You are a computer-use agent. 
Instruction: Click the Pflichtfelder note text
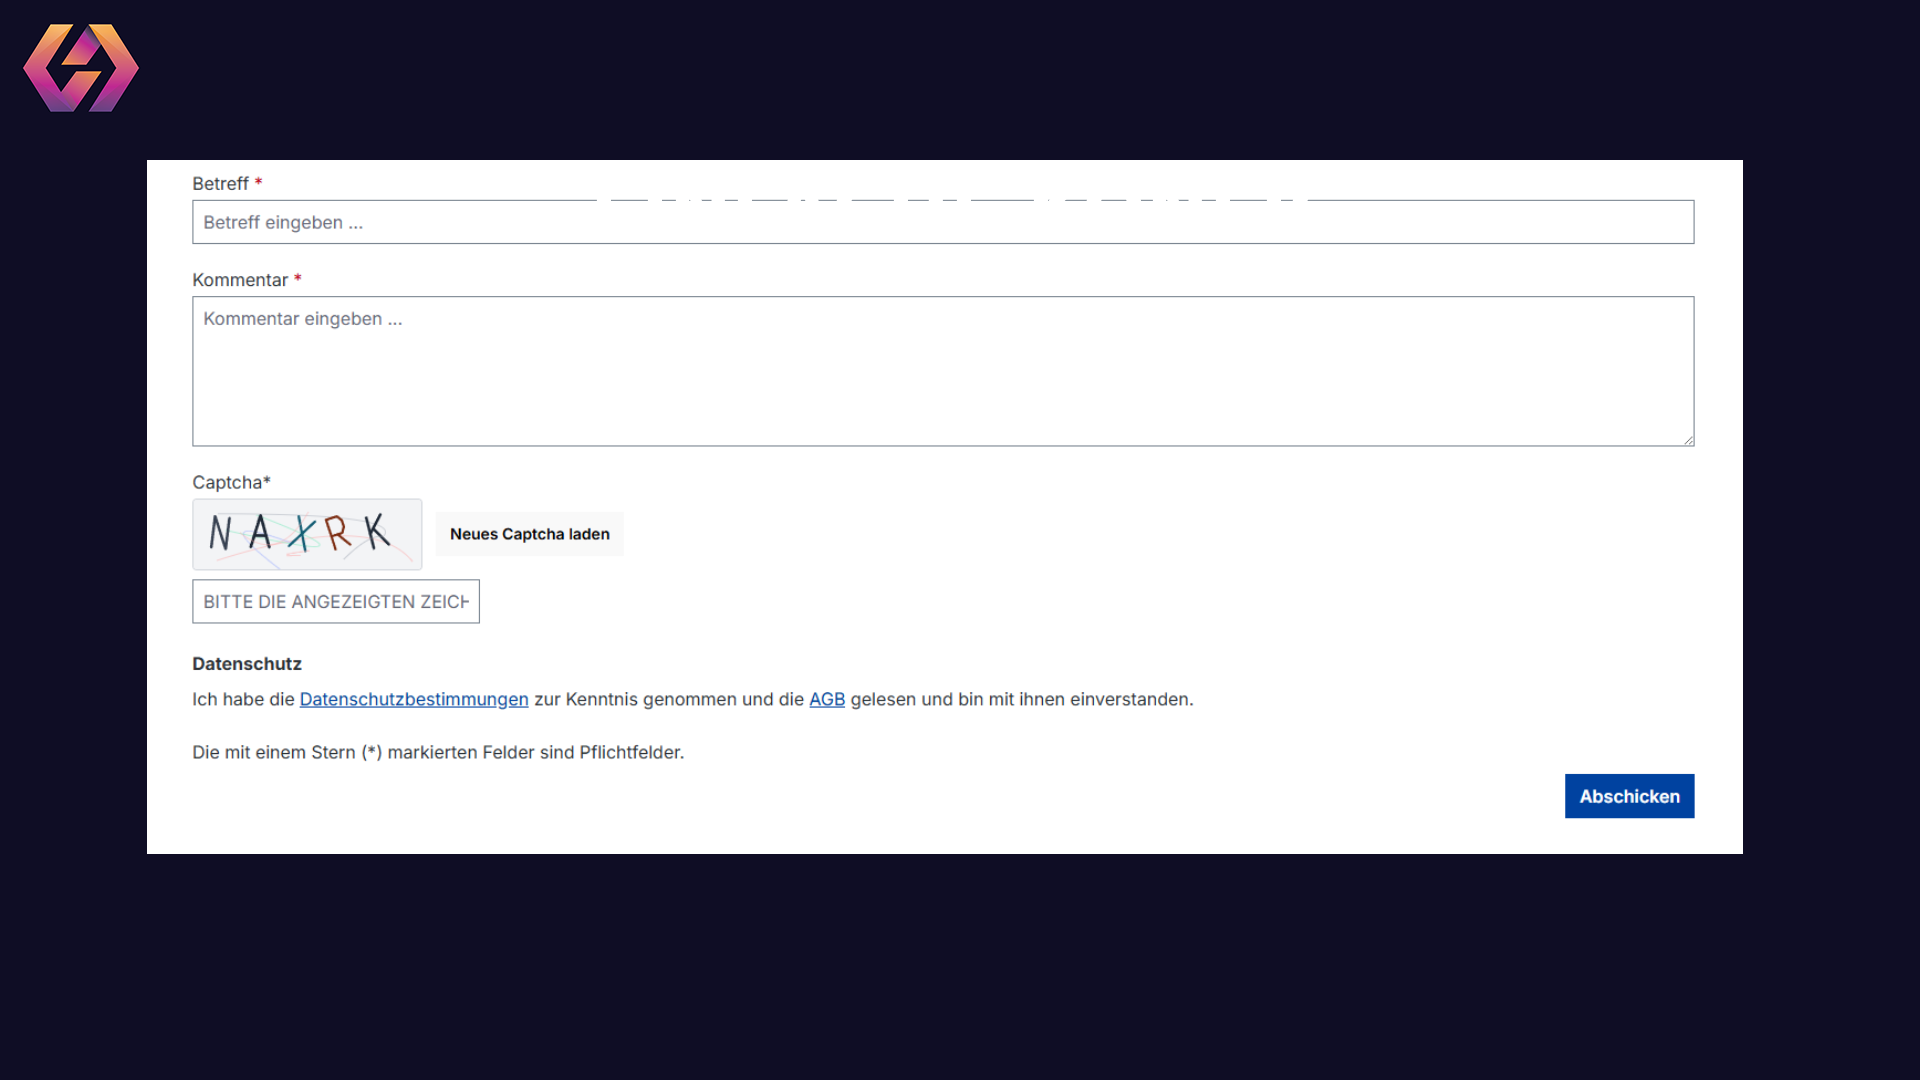pyautogui.click(x=438, y=752)
